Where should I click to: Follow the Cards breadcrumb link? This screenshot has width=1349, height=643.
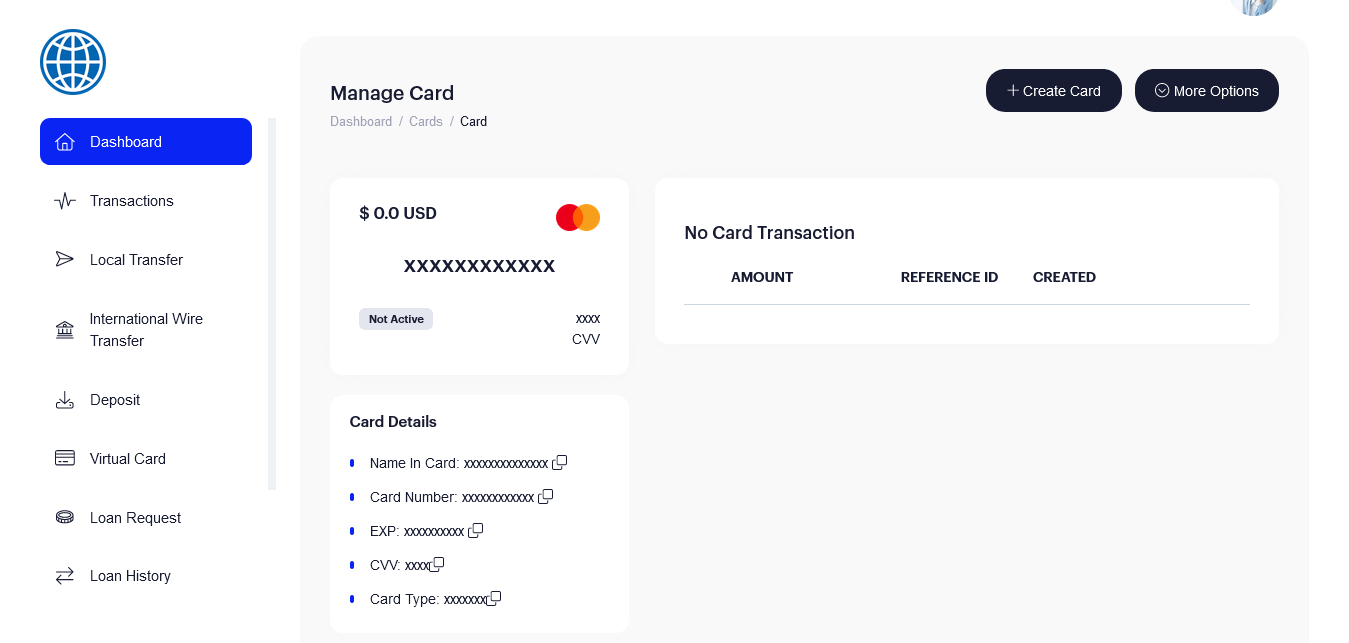click(426, 122)
